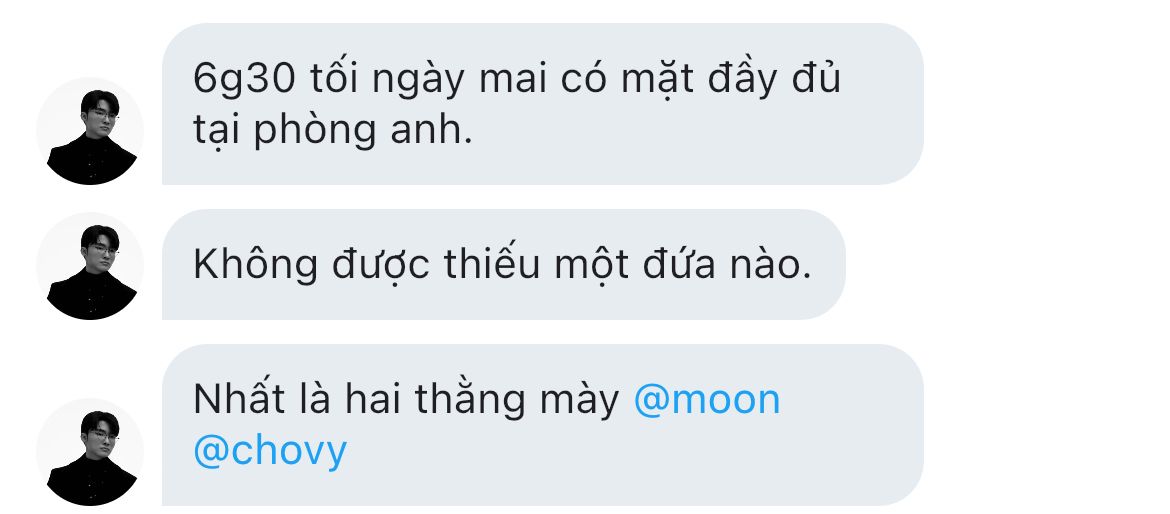
Task: Click the "tại phòng anh." text line
Action: 333,131
